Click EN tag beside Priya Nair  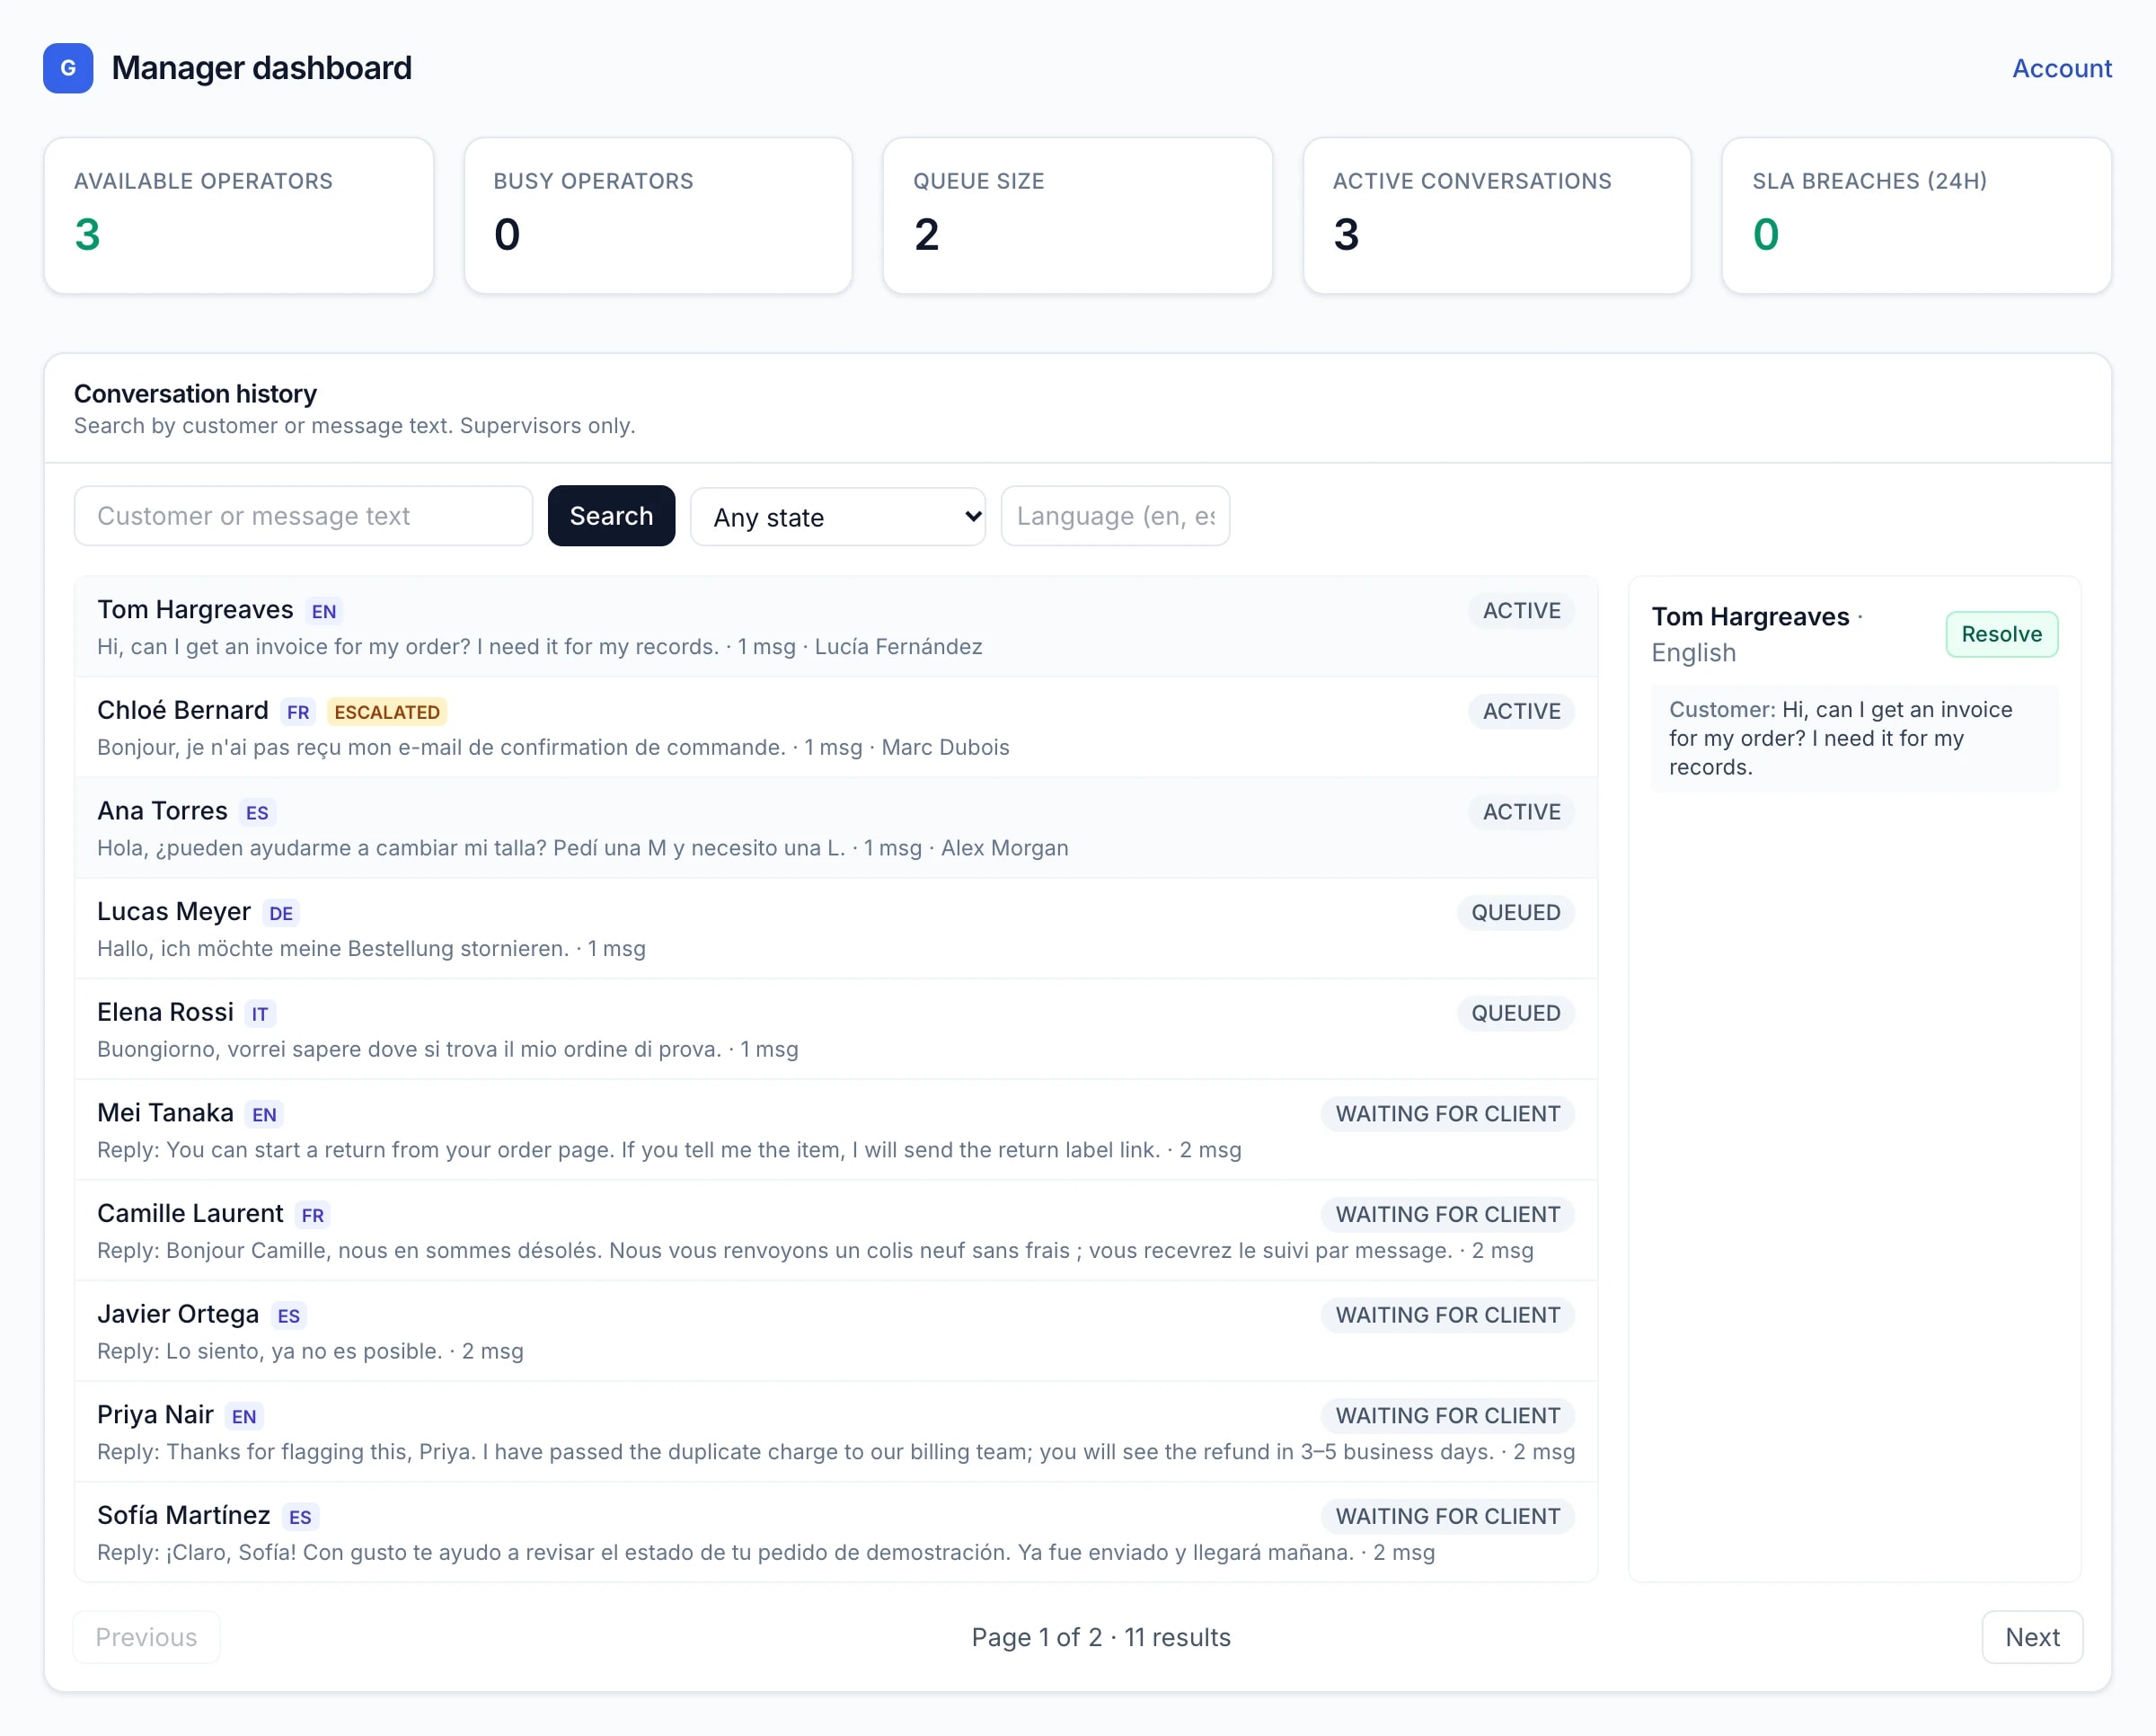[x=244, y=1416]
